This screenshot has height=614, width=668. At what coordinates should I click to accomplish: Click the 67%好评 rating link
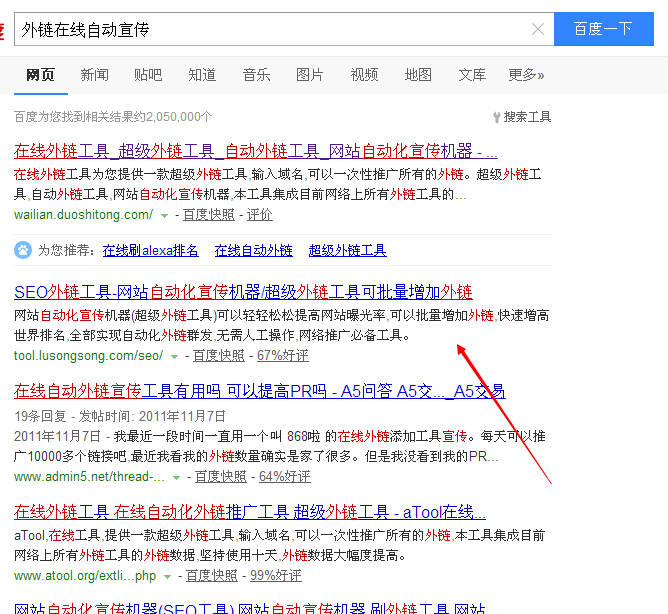[283, 355]
